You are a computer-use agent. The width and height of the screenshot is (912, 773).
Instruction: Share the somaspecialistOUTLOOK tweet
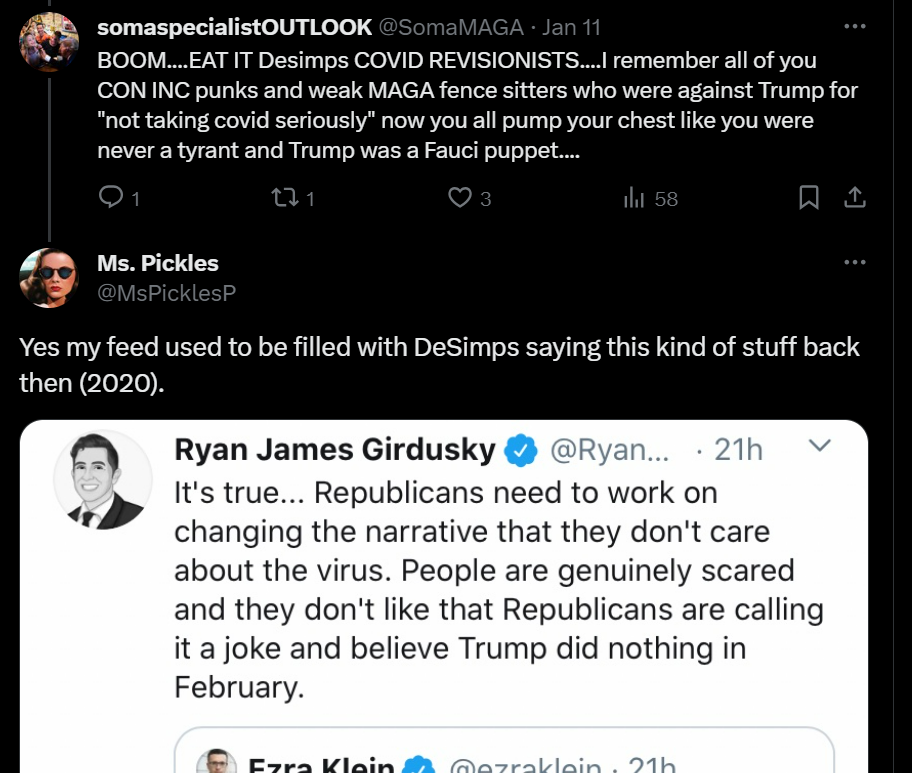click(855, 198)
